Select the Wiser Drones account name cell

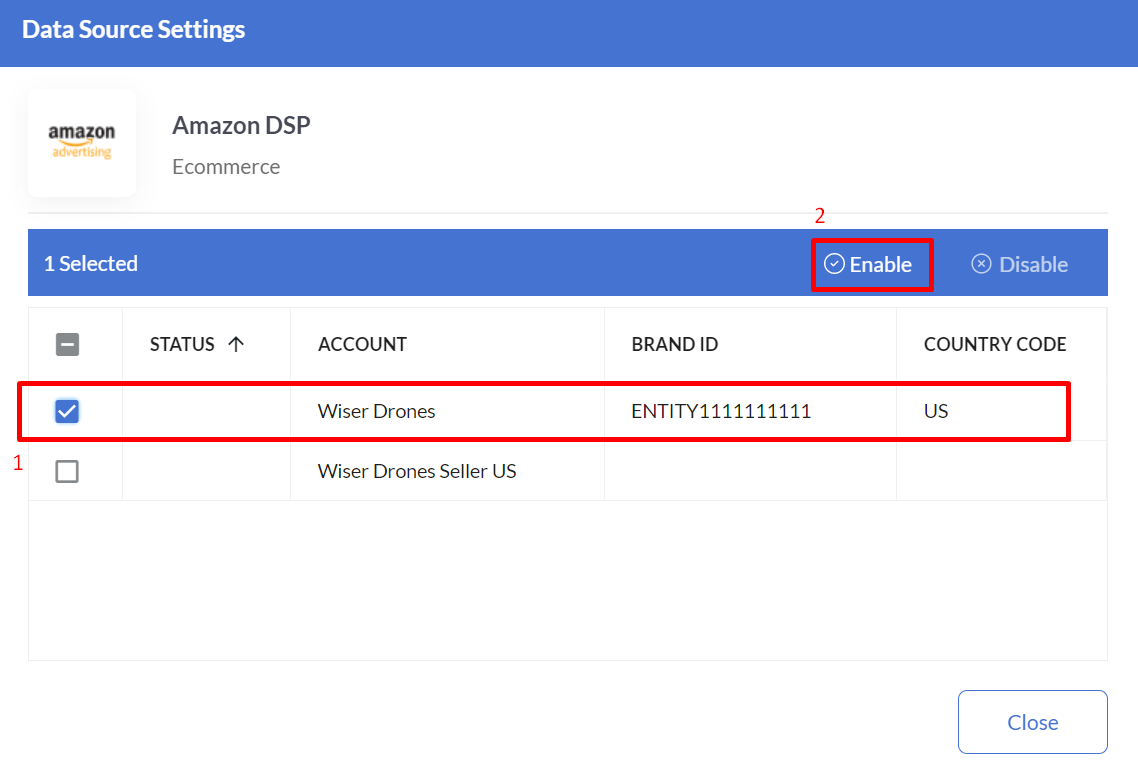click(x=376, y=411)
